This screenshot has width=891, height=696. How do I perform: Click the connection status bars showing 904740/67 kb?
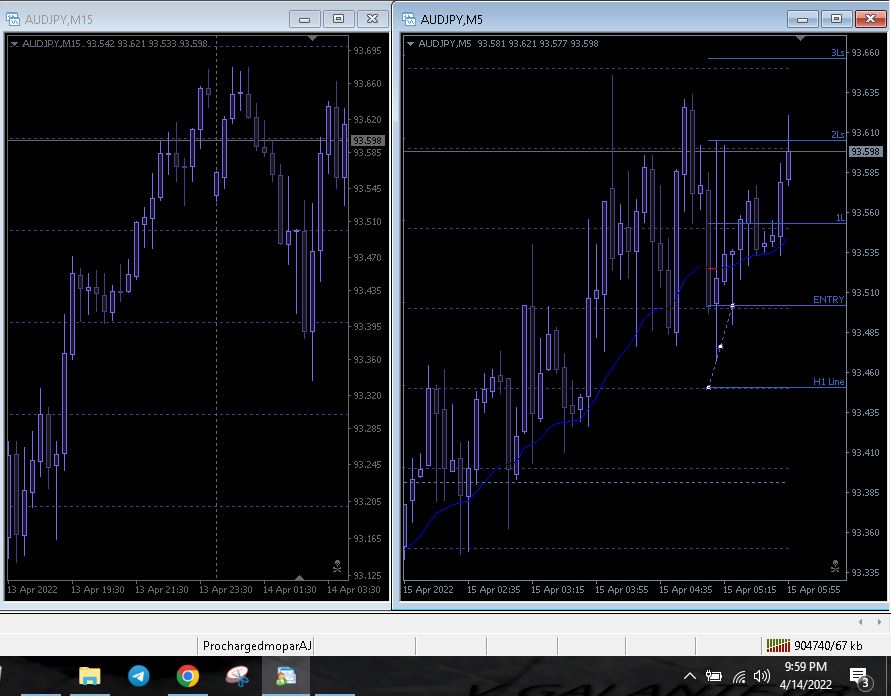[x=777, y=646]
